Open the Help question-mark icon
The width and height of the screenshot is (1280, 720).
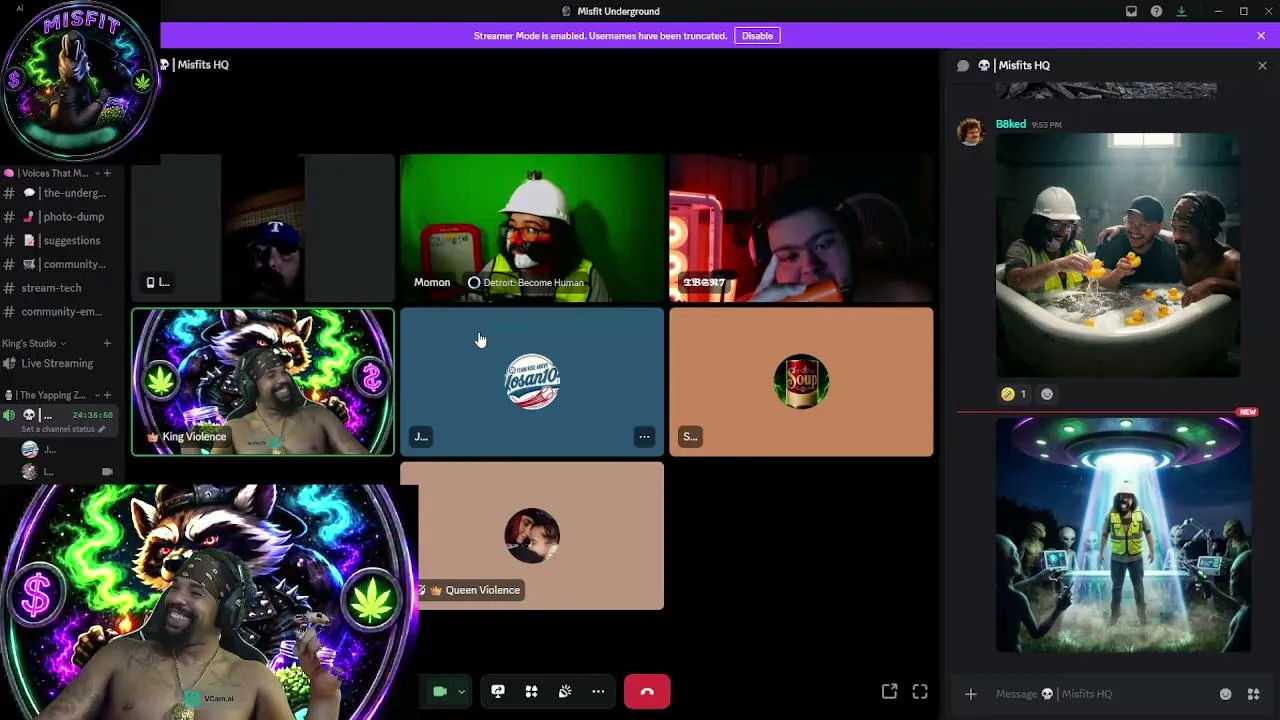click(1156, 11)
